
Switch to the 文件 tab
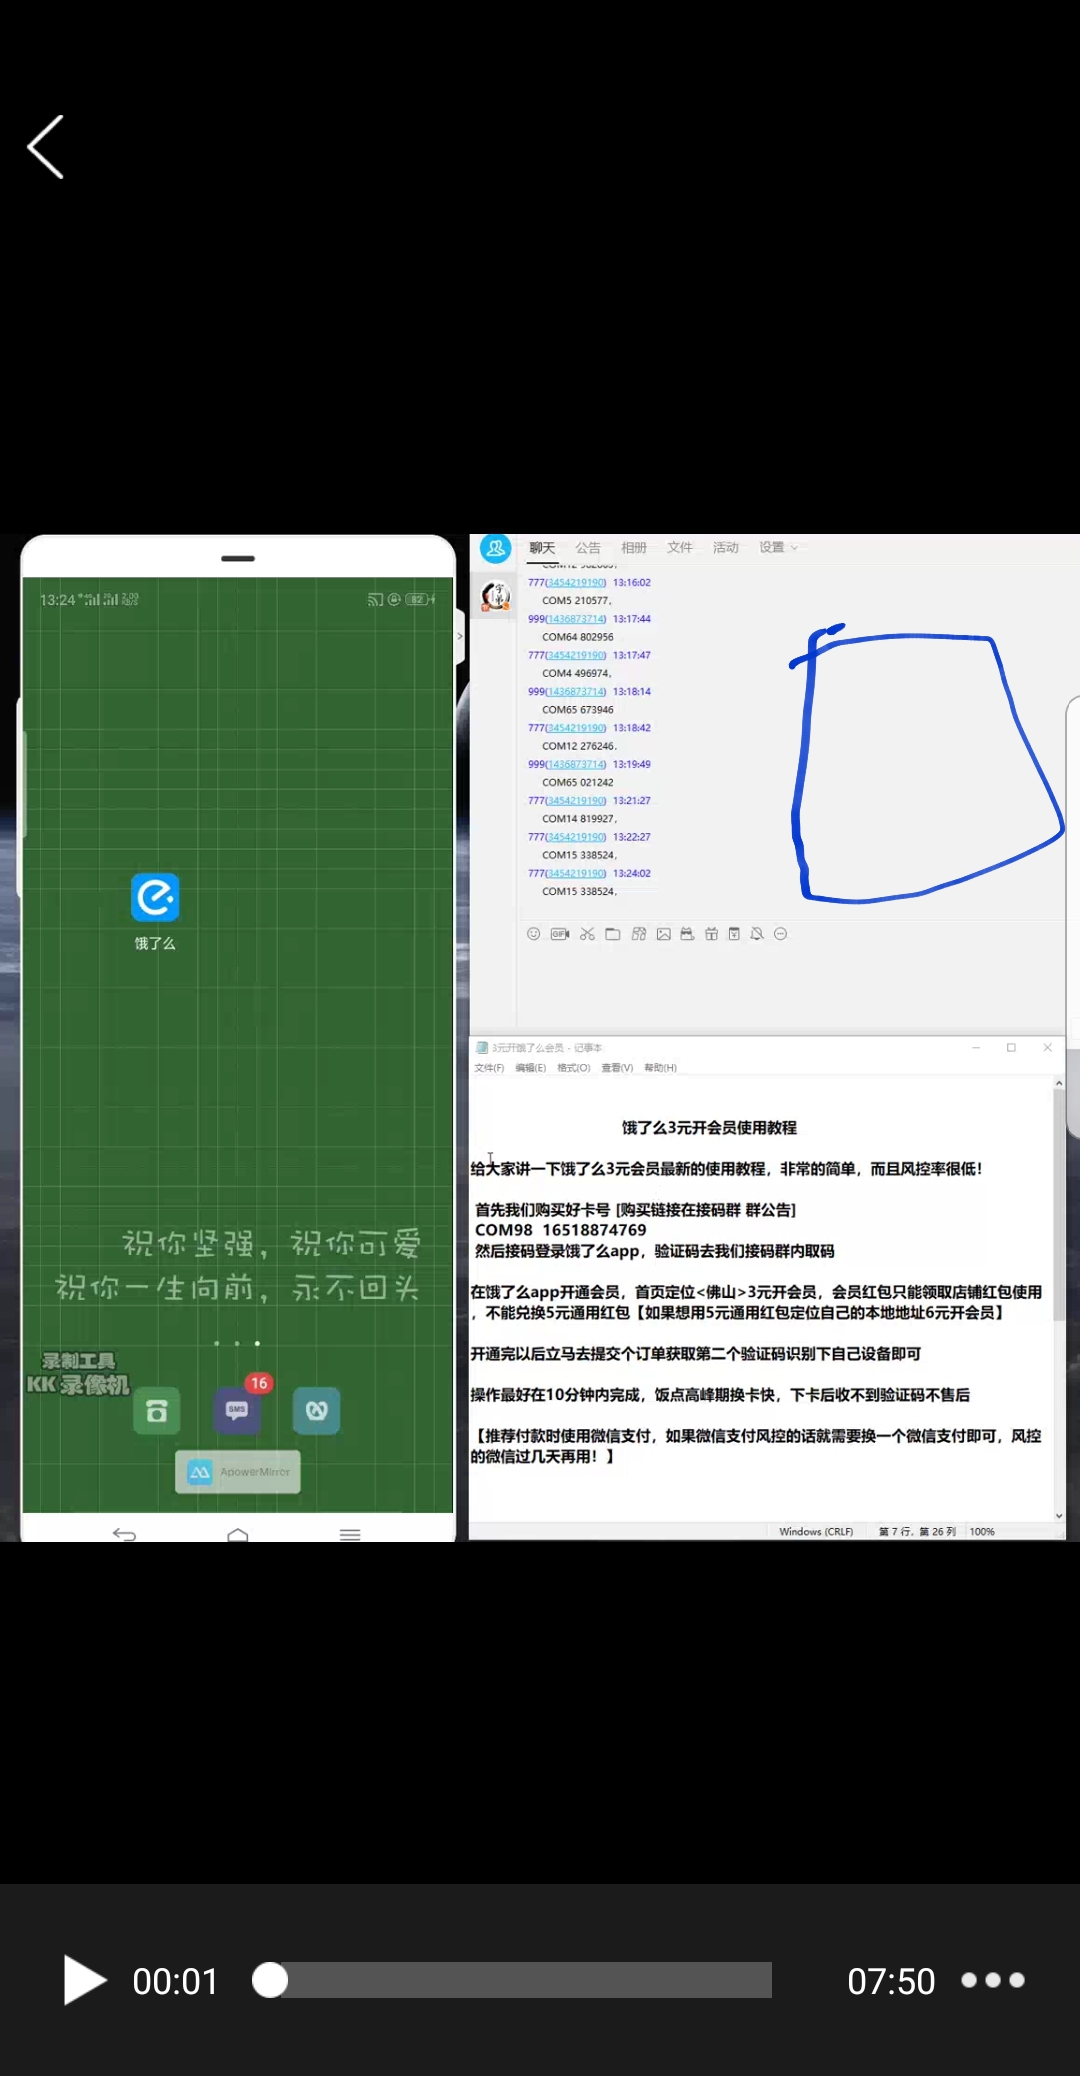pos(680,548)
